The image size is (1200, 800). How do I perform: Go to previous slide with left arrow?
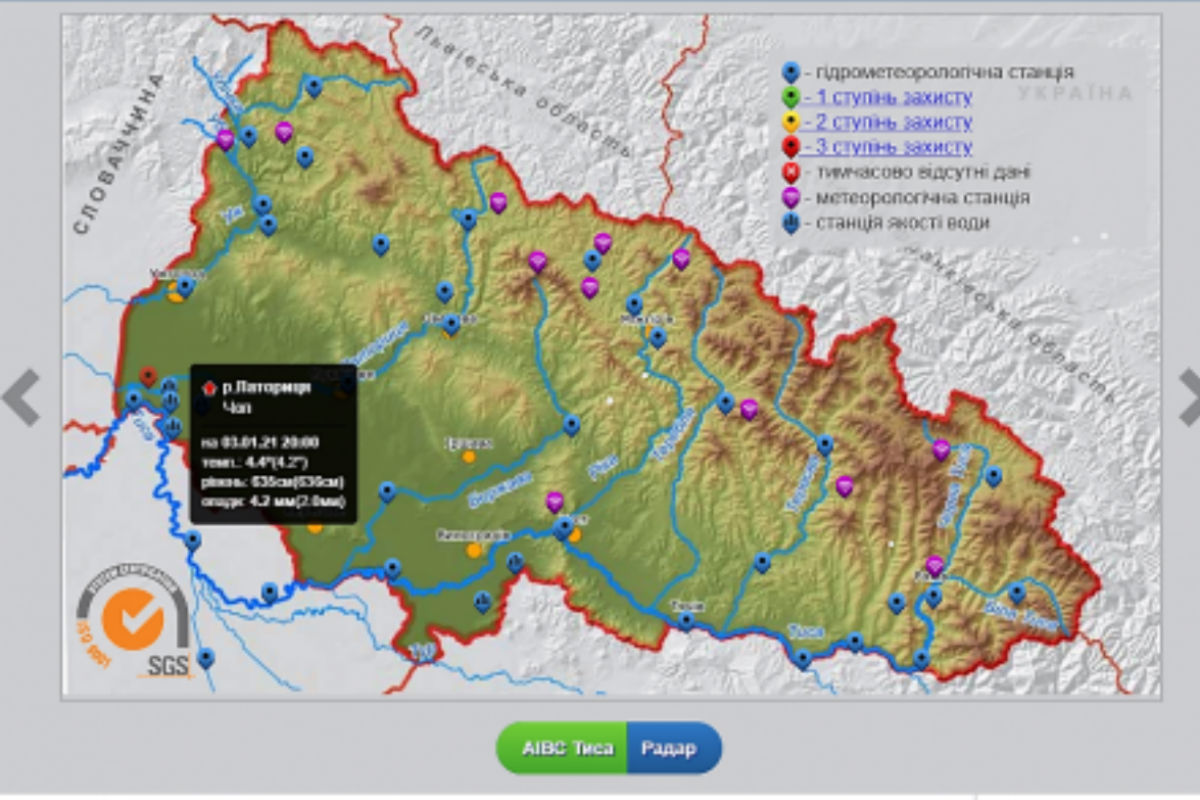coord(21,397)
